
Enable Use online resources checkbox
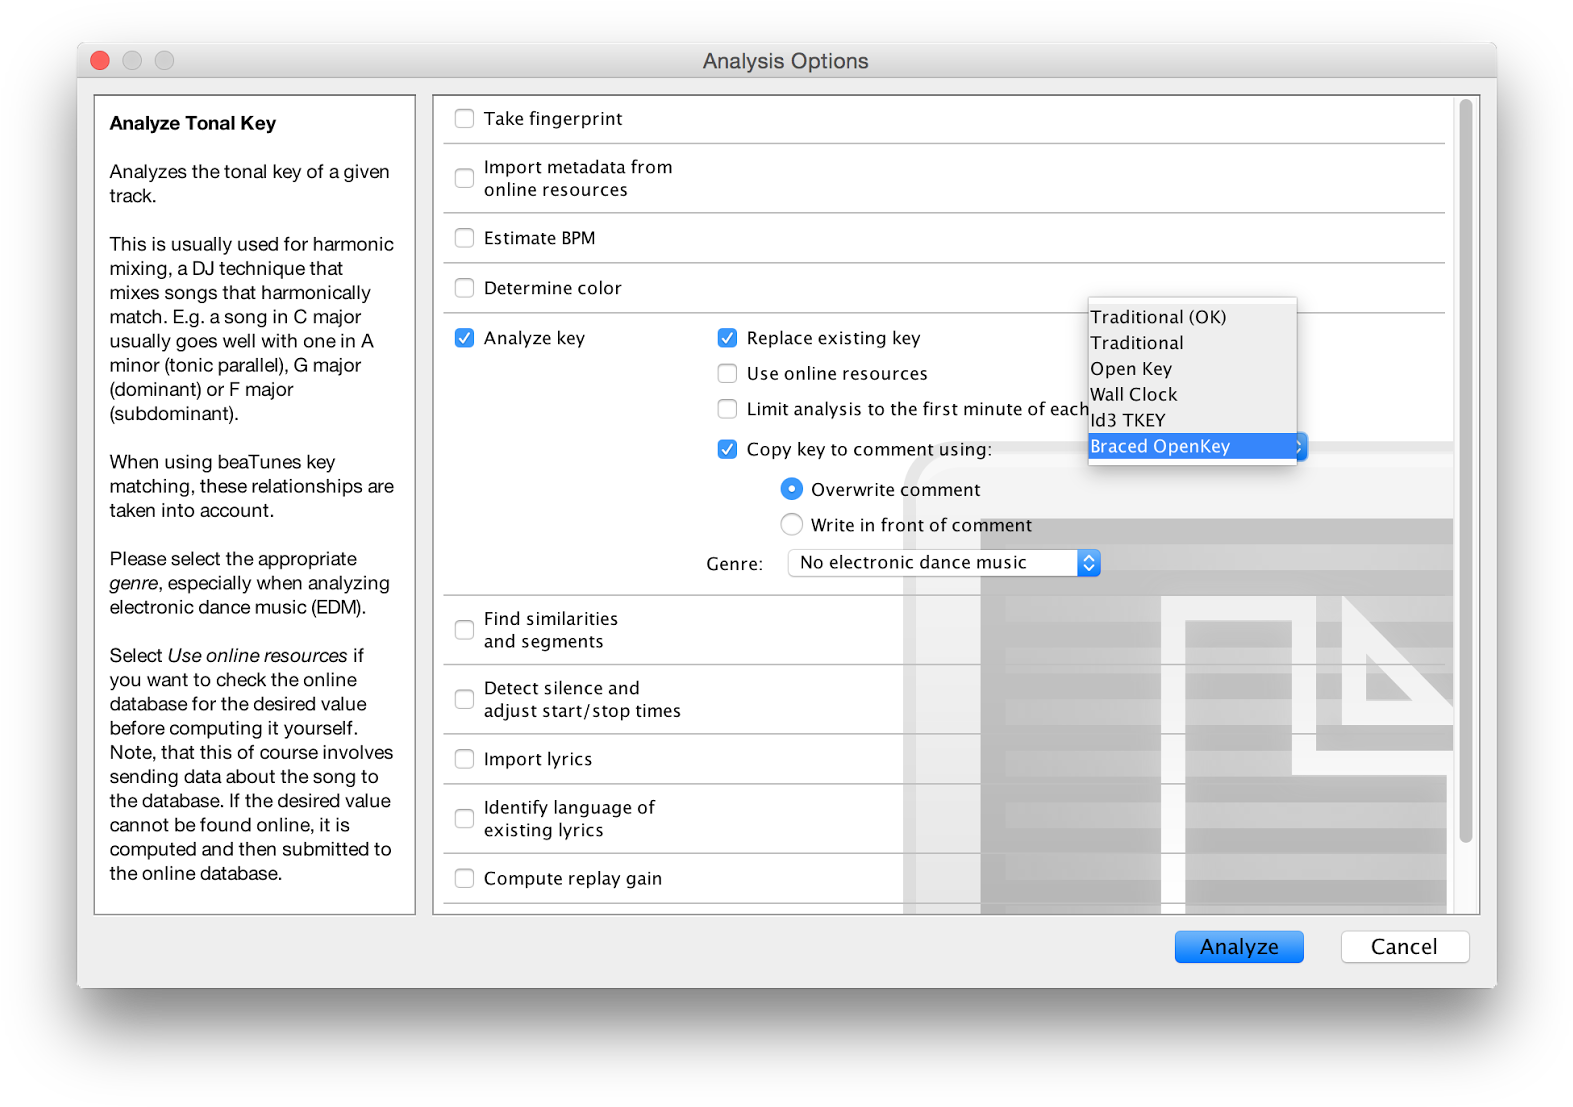click(727, 374)
